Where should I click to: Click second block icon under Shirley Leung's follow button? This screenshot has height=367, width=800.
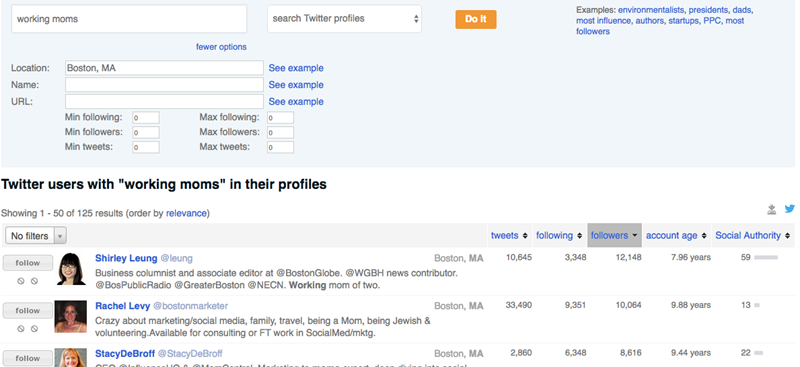click(x=34, y=281)
